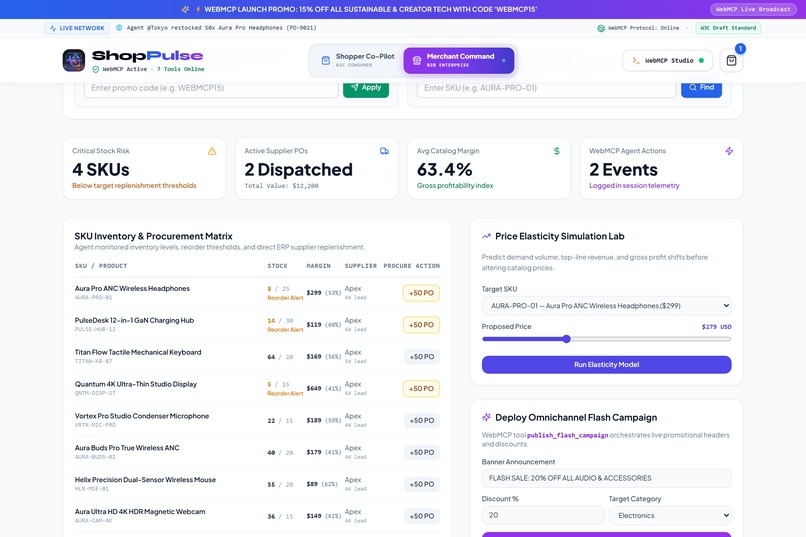Focus the Discount % field
Image resolution: width=806 pixels, height=537 pixels.
pyautogui.click(x=543, y=515)
